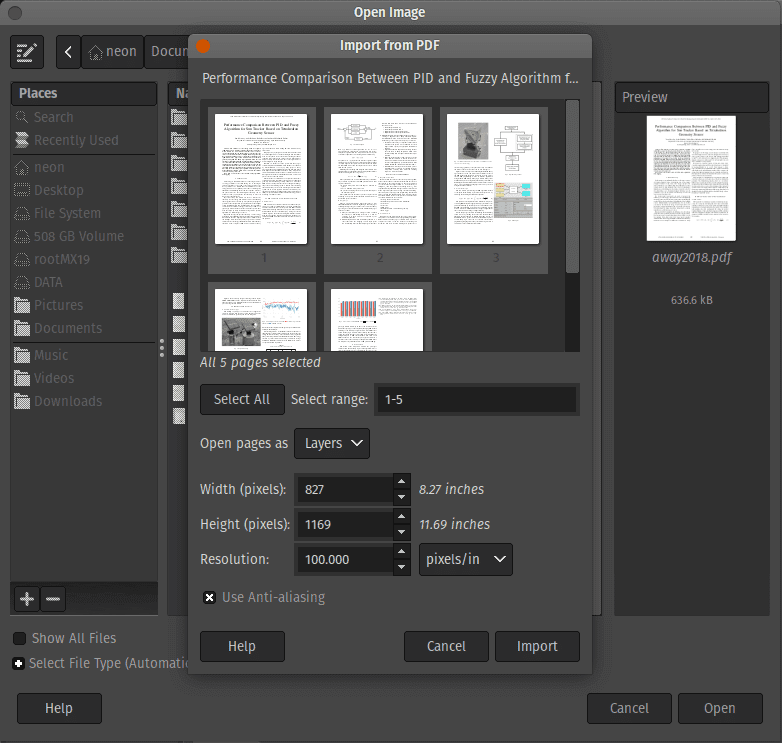Click the pane divider grip dots
Viewport: 782px width, 743px height.
(x=162, y=348)
